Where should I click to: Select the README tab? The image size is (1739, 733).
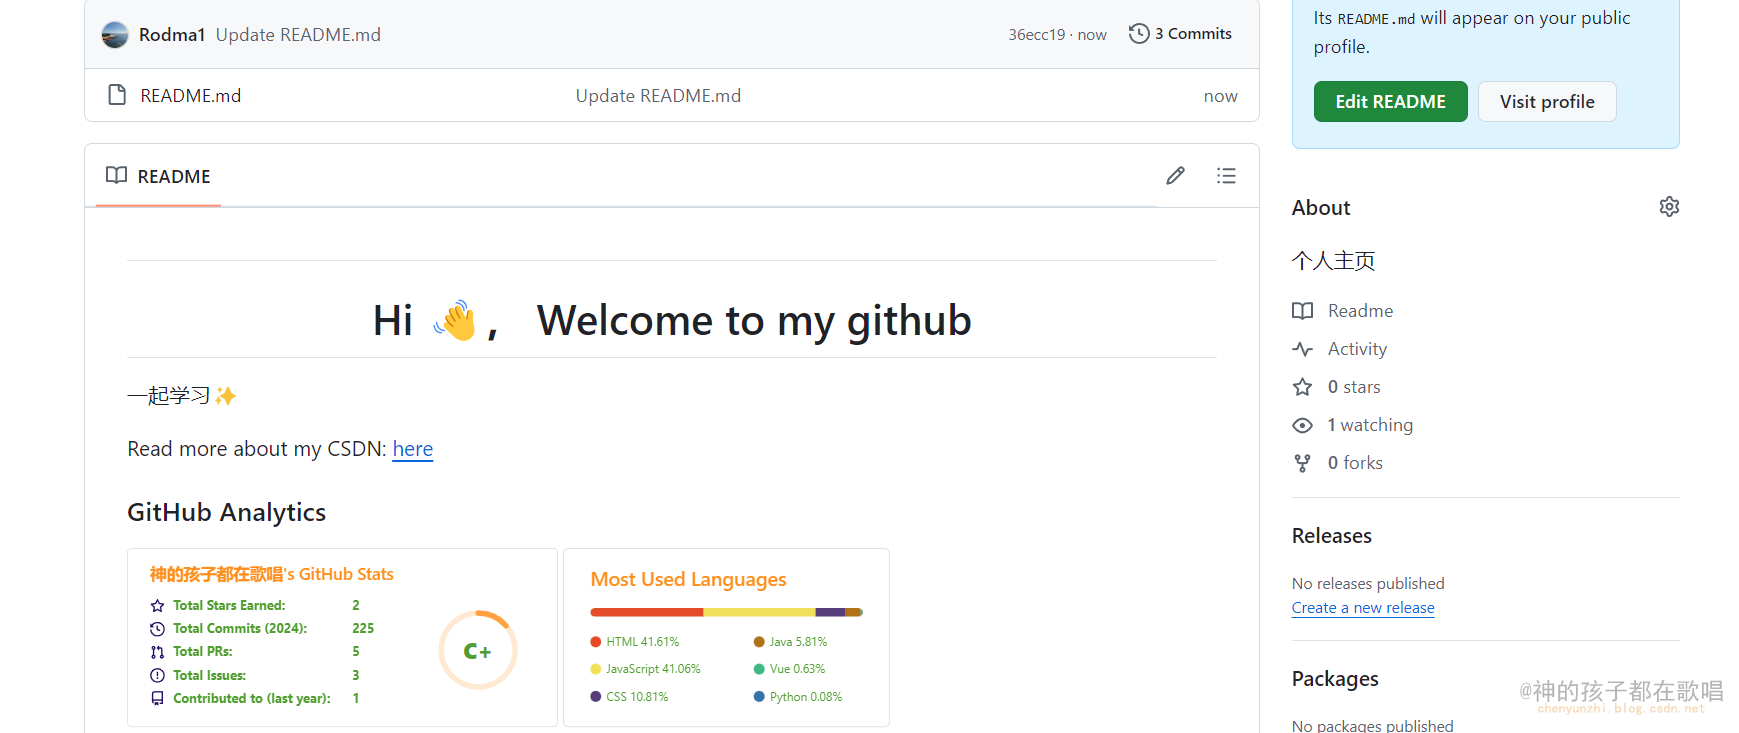pyautogui.click(x=158, y=176)
